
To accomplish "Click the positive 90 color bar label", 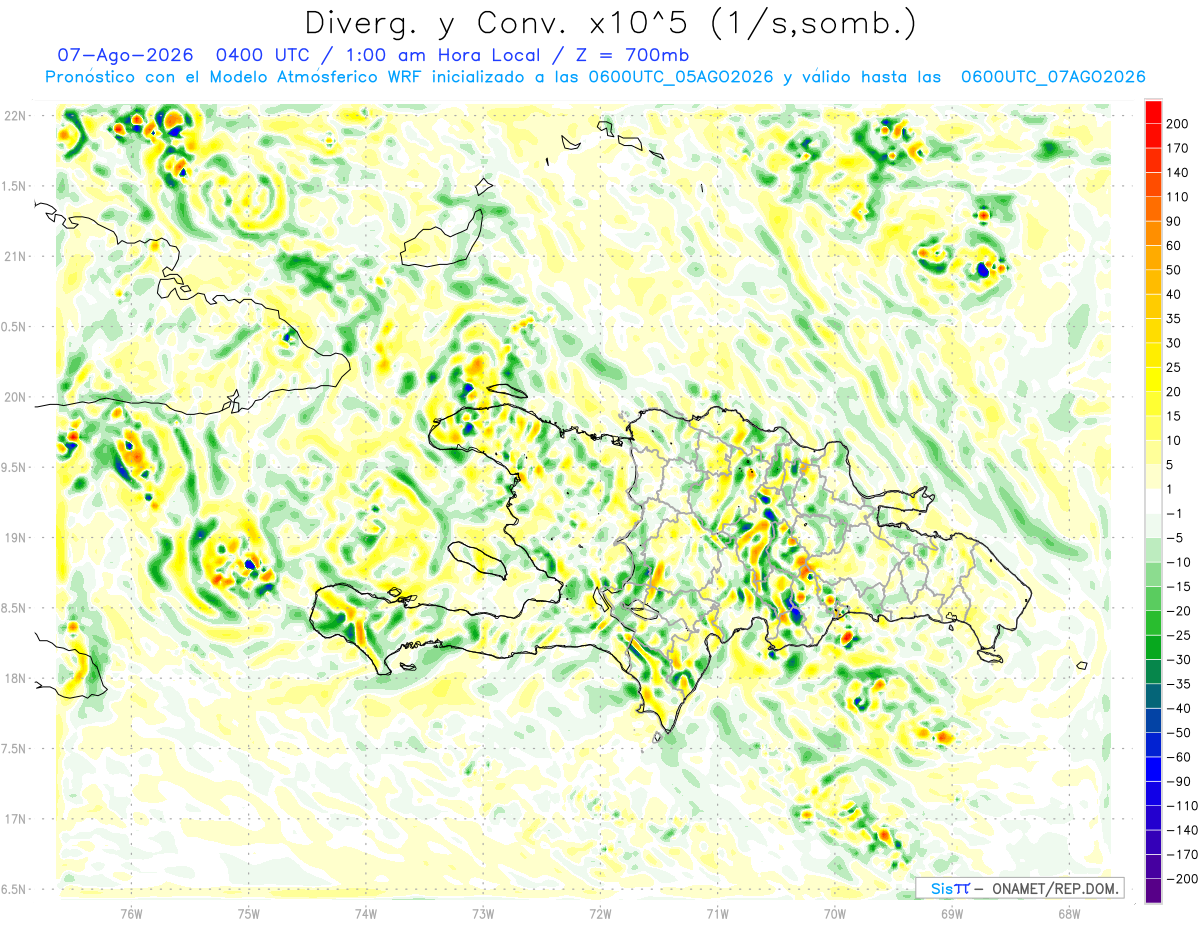I will tap(1175, 221).
